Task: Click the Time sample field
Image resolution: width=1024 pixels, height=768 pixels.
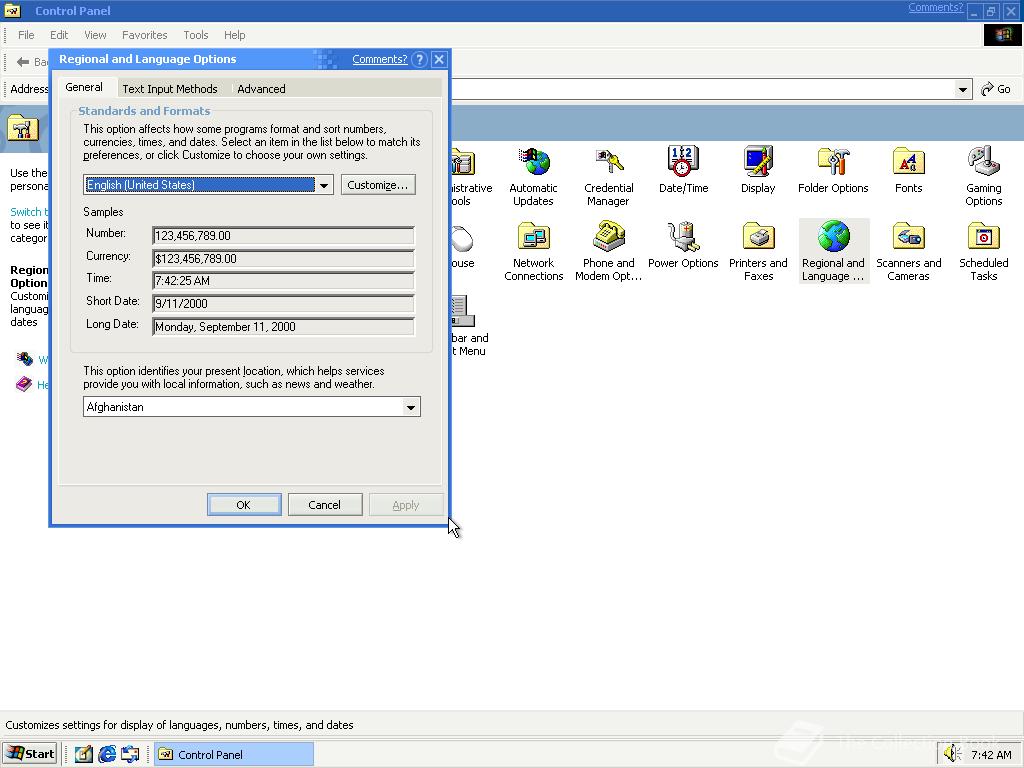Action: pos(283,281)
